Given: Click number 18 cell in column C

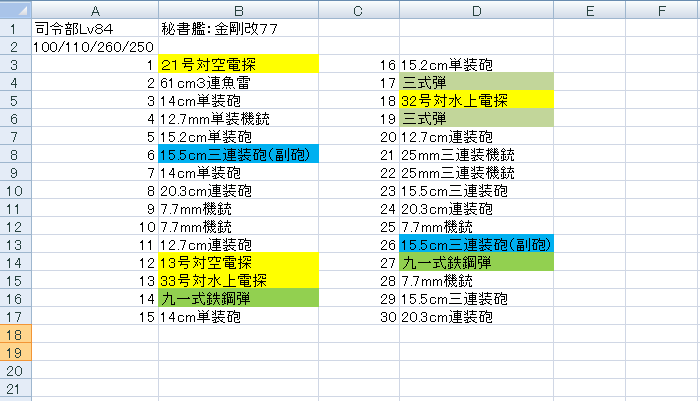Looking at the screenshot, I should pyautogui.click(x=359, y=100).
